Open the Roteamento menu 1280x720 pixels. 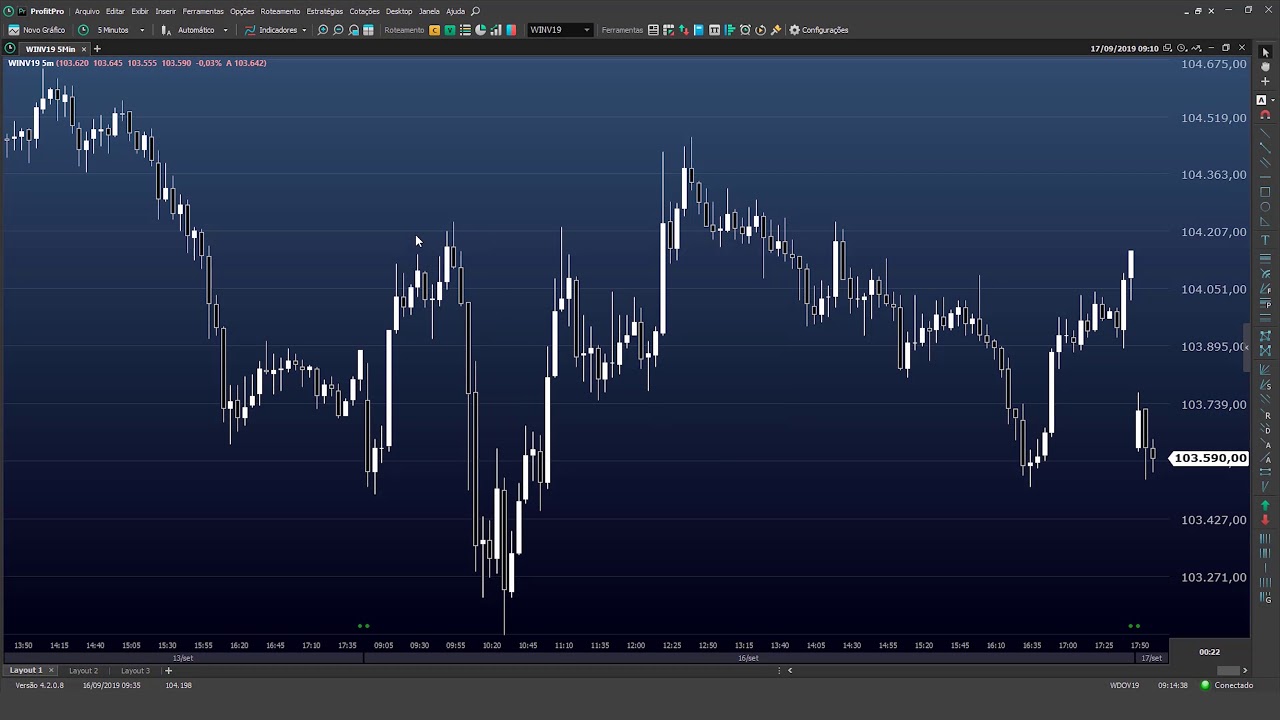coord(280,11)
